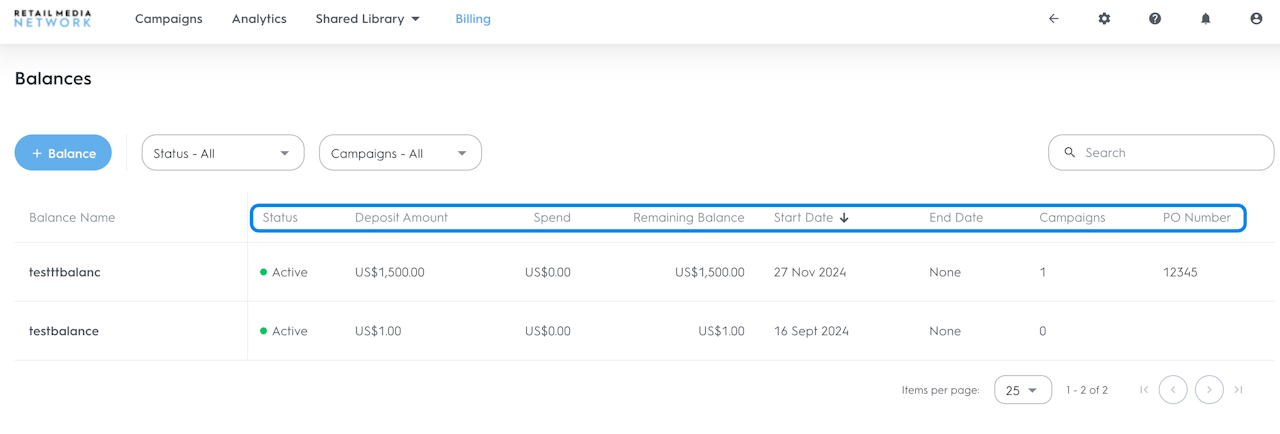Click the help question mark icon

tap(1155, 19)
